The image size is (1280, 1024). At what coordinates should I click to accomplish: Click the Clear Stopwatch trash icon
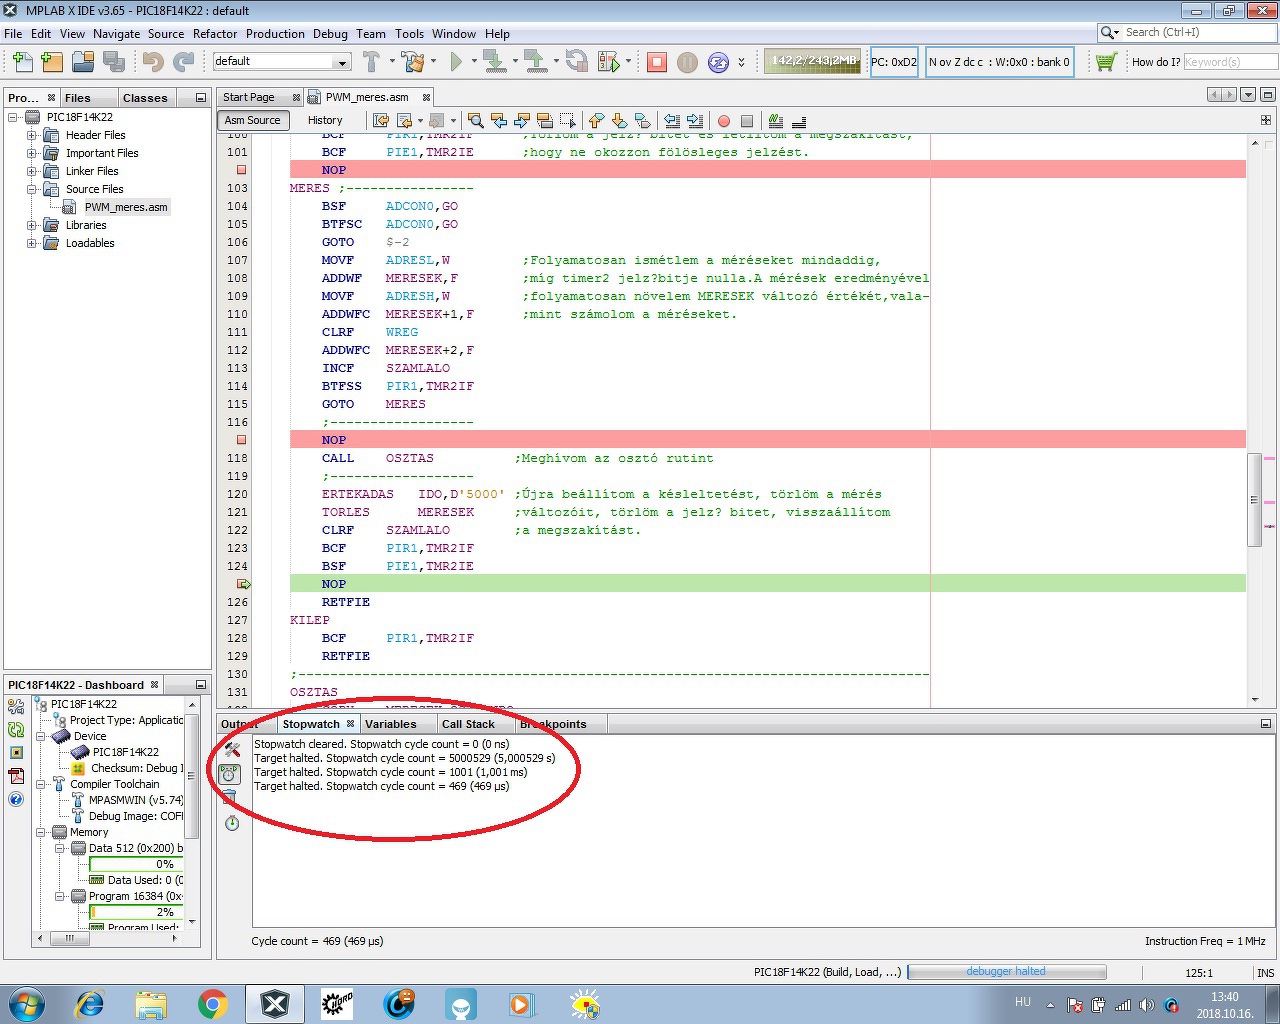[230, 797]
